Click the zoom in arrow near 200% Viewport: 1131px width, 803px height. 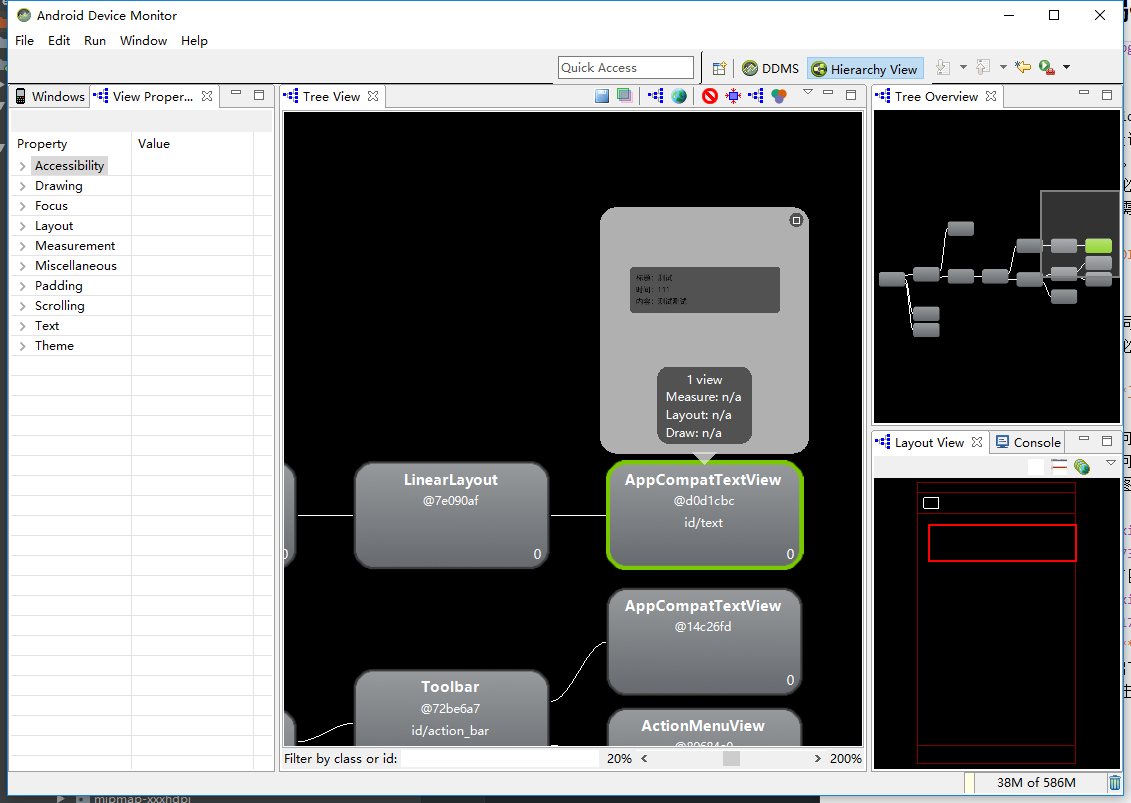coord(817,758)
